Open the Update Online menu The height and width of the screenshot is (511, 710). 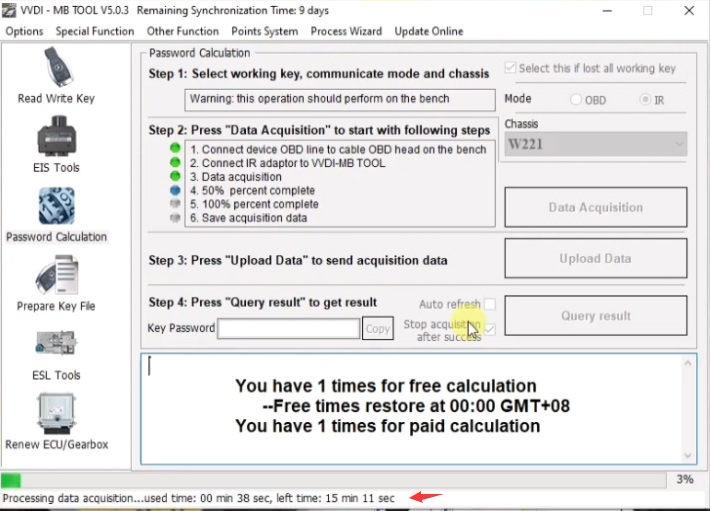(x=429, y=31)
